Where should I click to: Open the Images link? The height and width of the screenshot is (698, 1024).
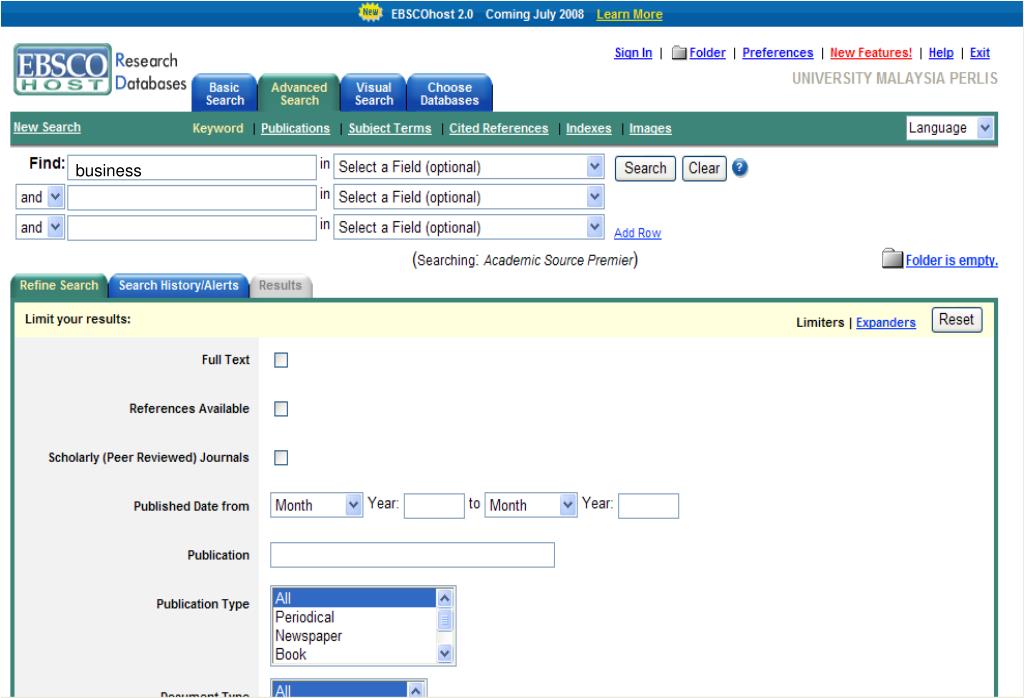click(650, 129)
